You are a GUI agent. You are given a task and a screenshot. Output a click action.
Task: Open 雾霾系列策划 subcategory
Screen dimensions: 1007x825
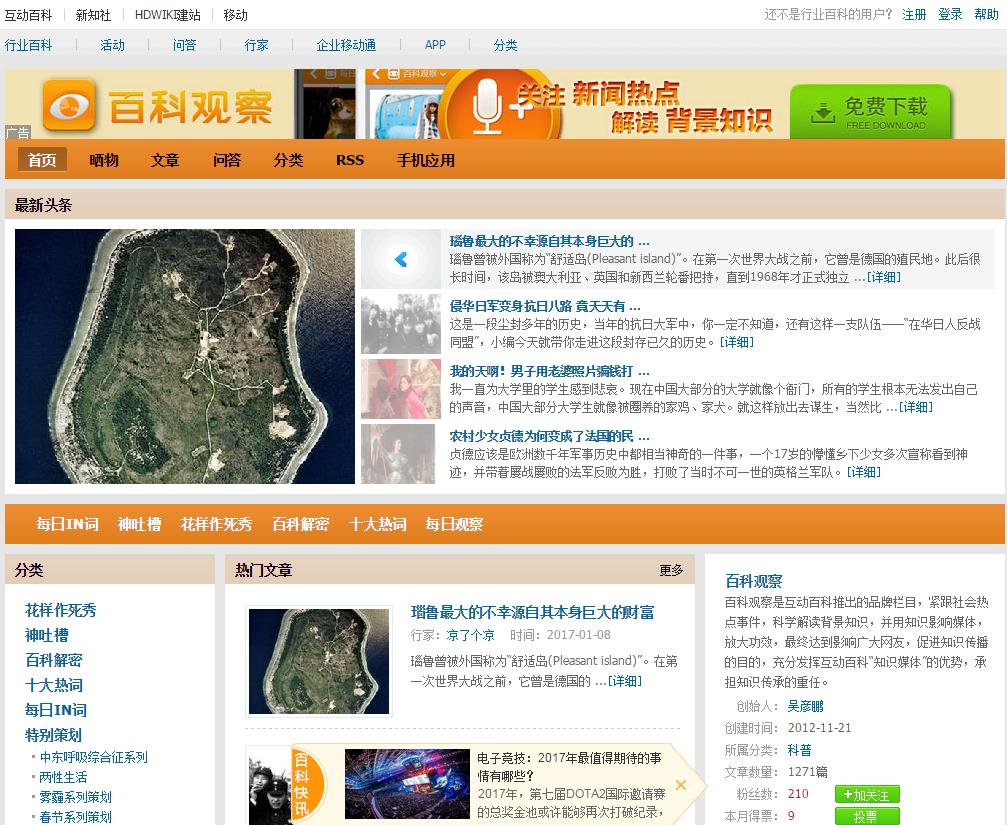[x=76, y=797]
